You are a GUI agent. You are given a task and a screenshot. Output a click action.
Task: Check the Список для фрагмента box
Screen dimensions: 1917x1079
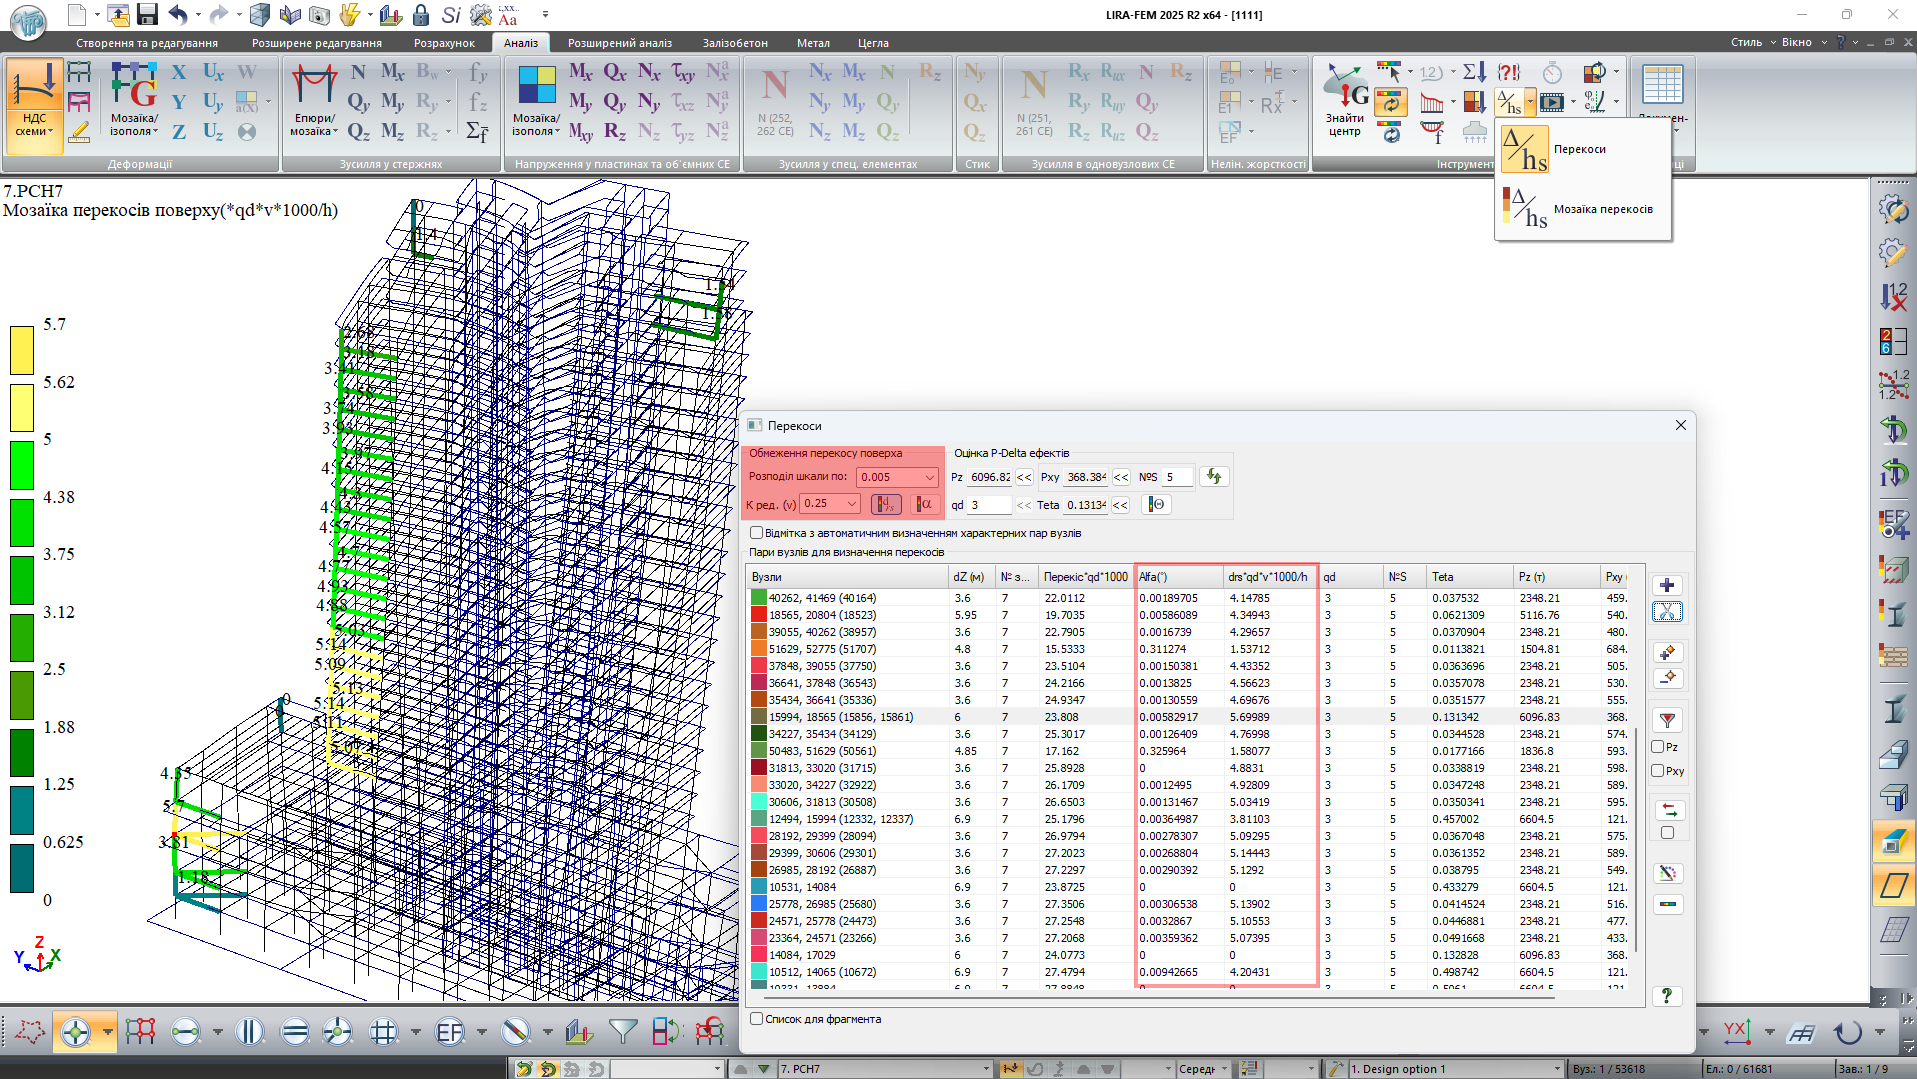(757, 1019)
